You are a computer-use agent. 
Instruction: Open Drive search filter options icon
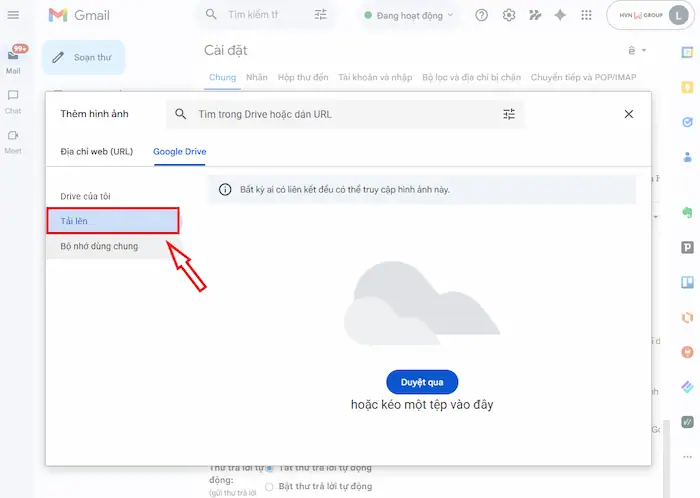click(x=509, y=114)
